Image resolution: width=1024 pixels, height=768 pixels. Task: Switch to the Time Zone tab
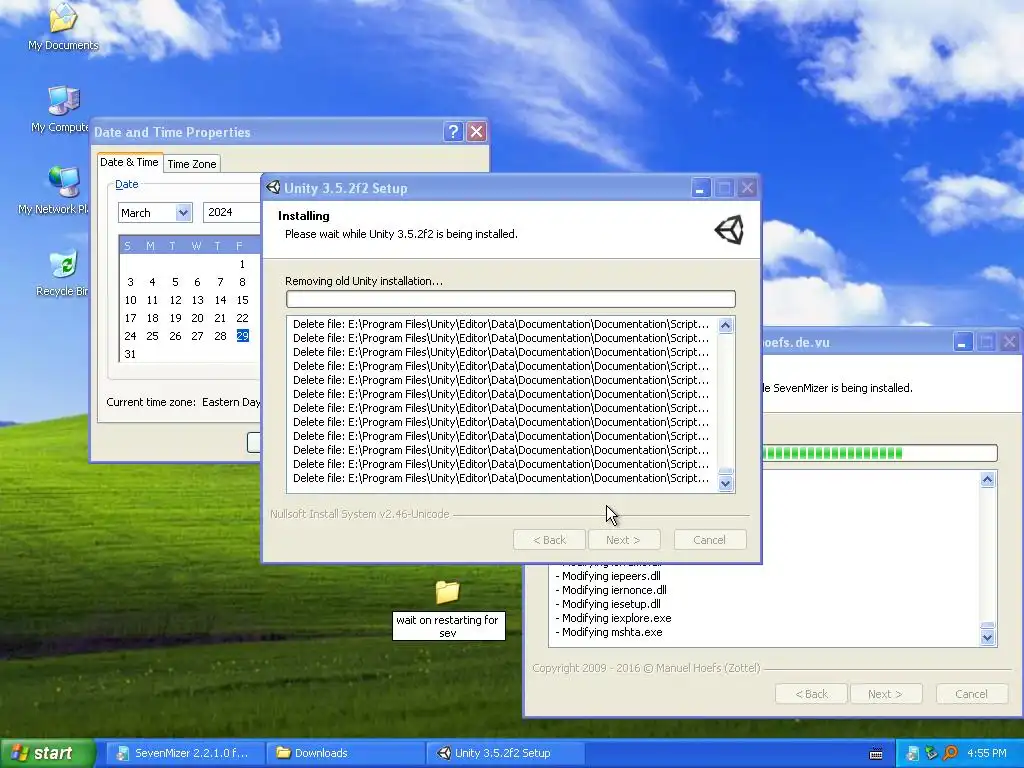coord(191,164)
